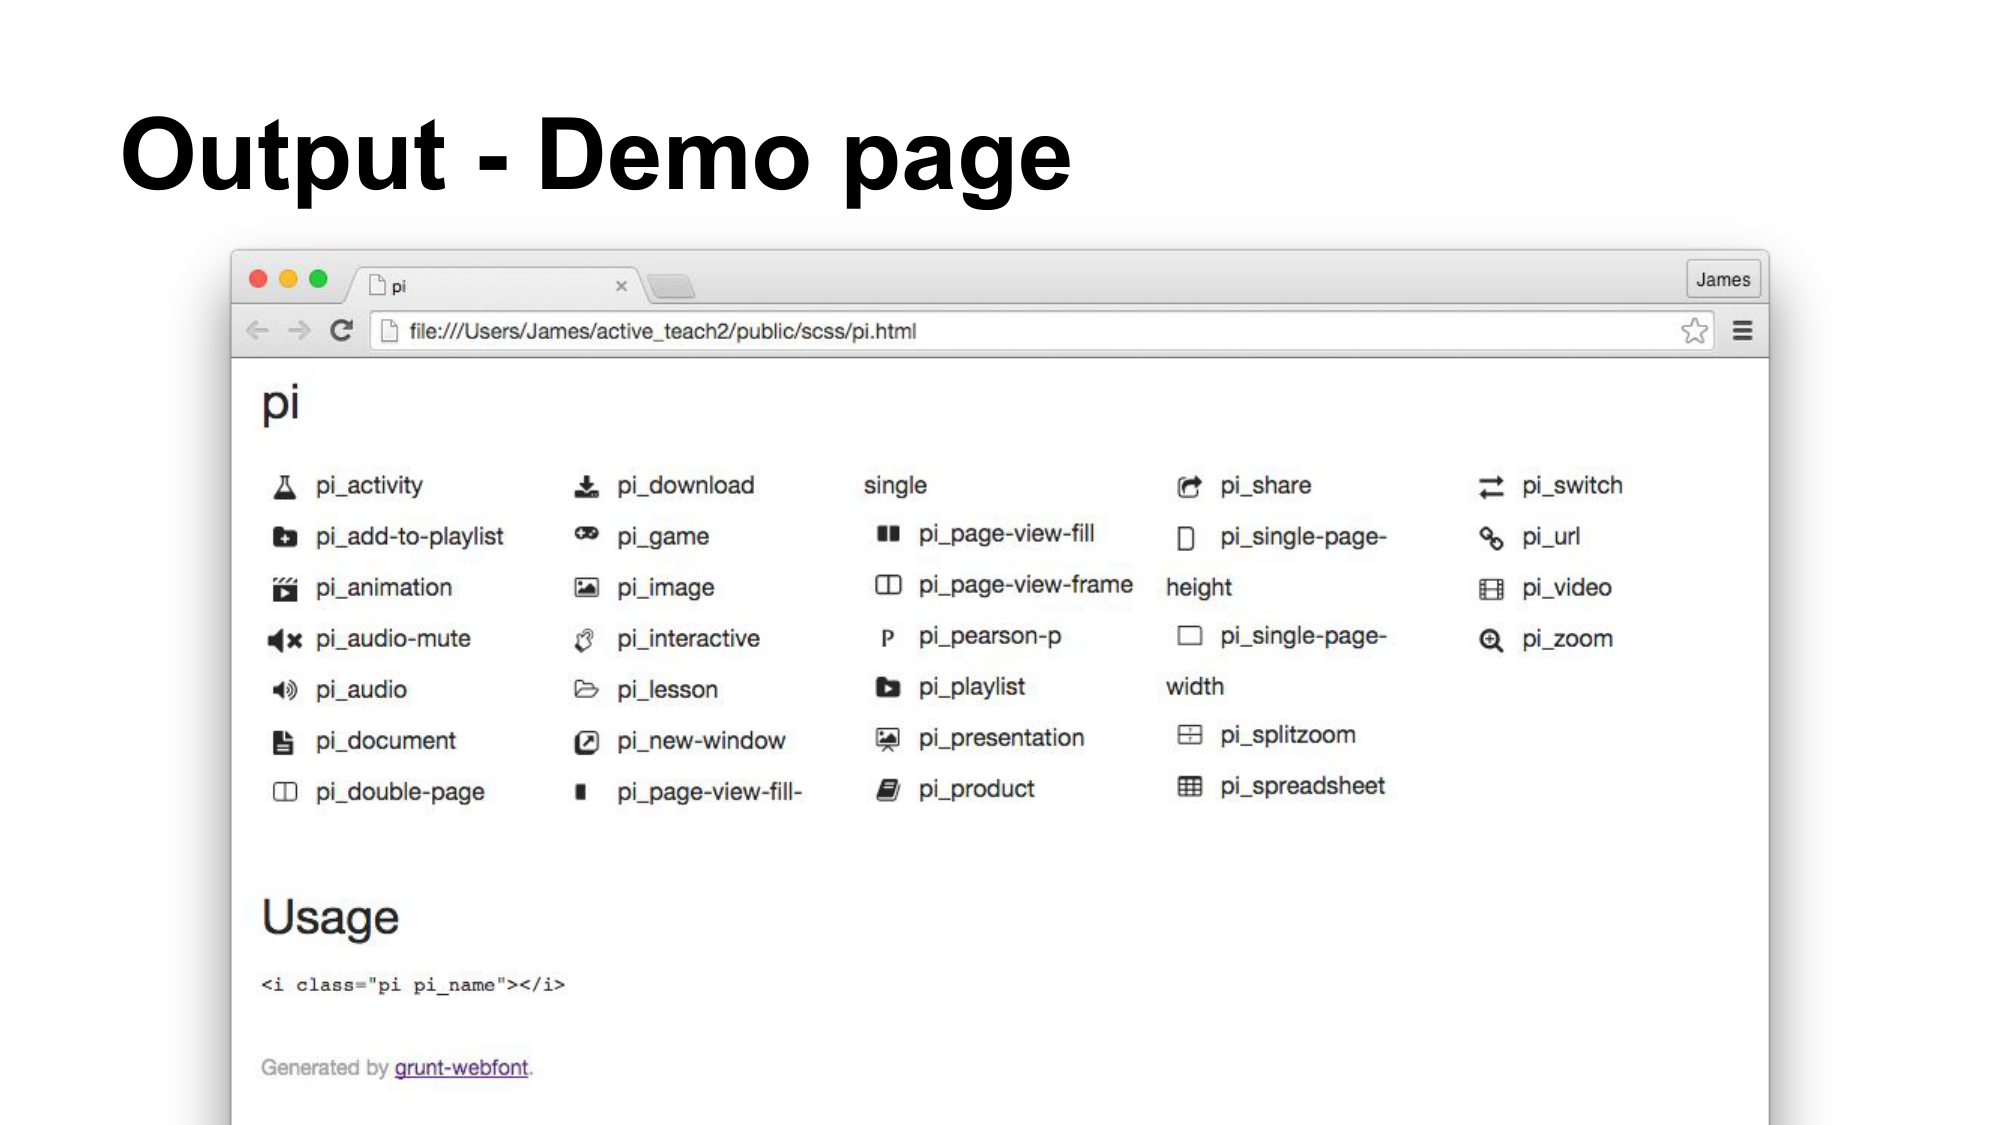The image size is (2000, 1125).
Task: Reload the page with the refresh button
Action: (x=341, y=331)
